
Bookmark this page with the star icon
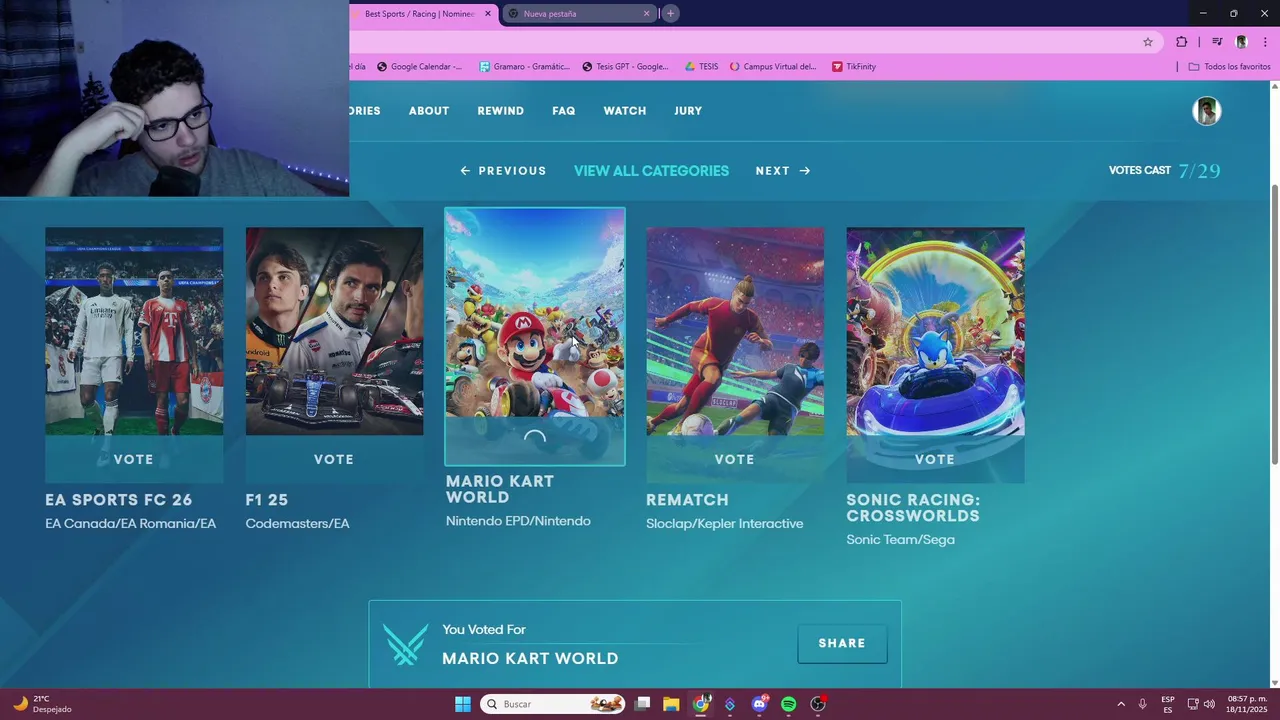pos(1148,42)
